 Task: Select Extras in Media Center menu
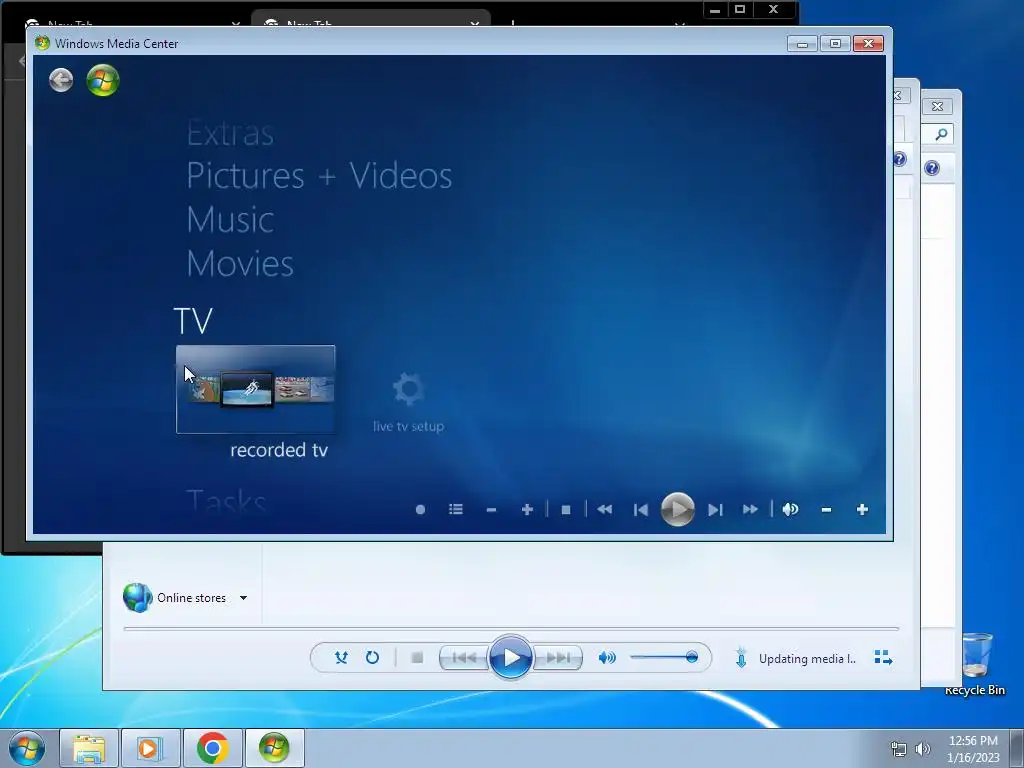[x=230, y=134]
